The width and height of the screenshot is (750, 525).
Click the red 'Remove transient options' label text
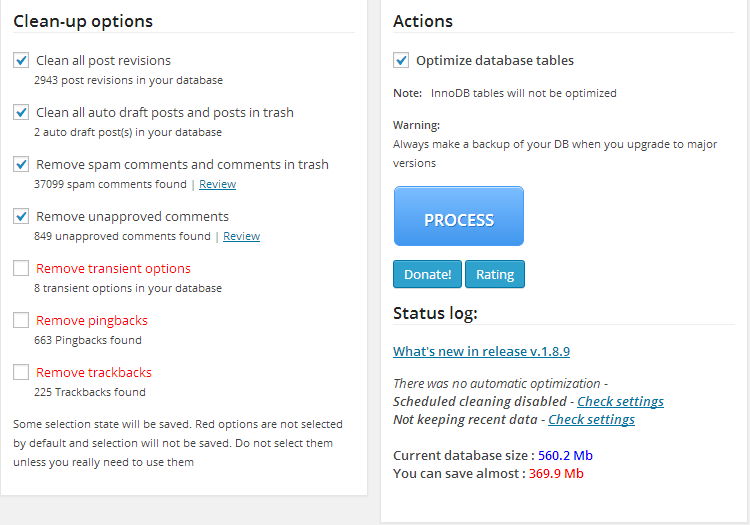[x=113, y=268]
